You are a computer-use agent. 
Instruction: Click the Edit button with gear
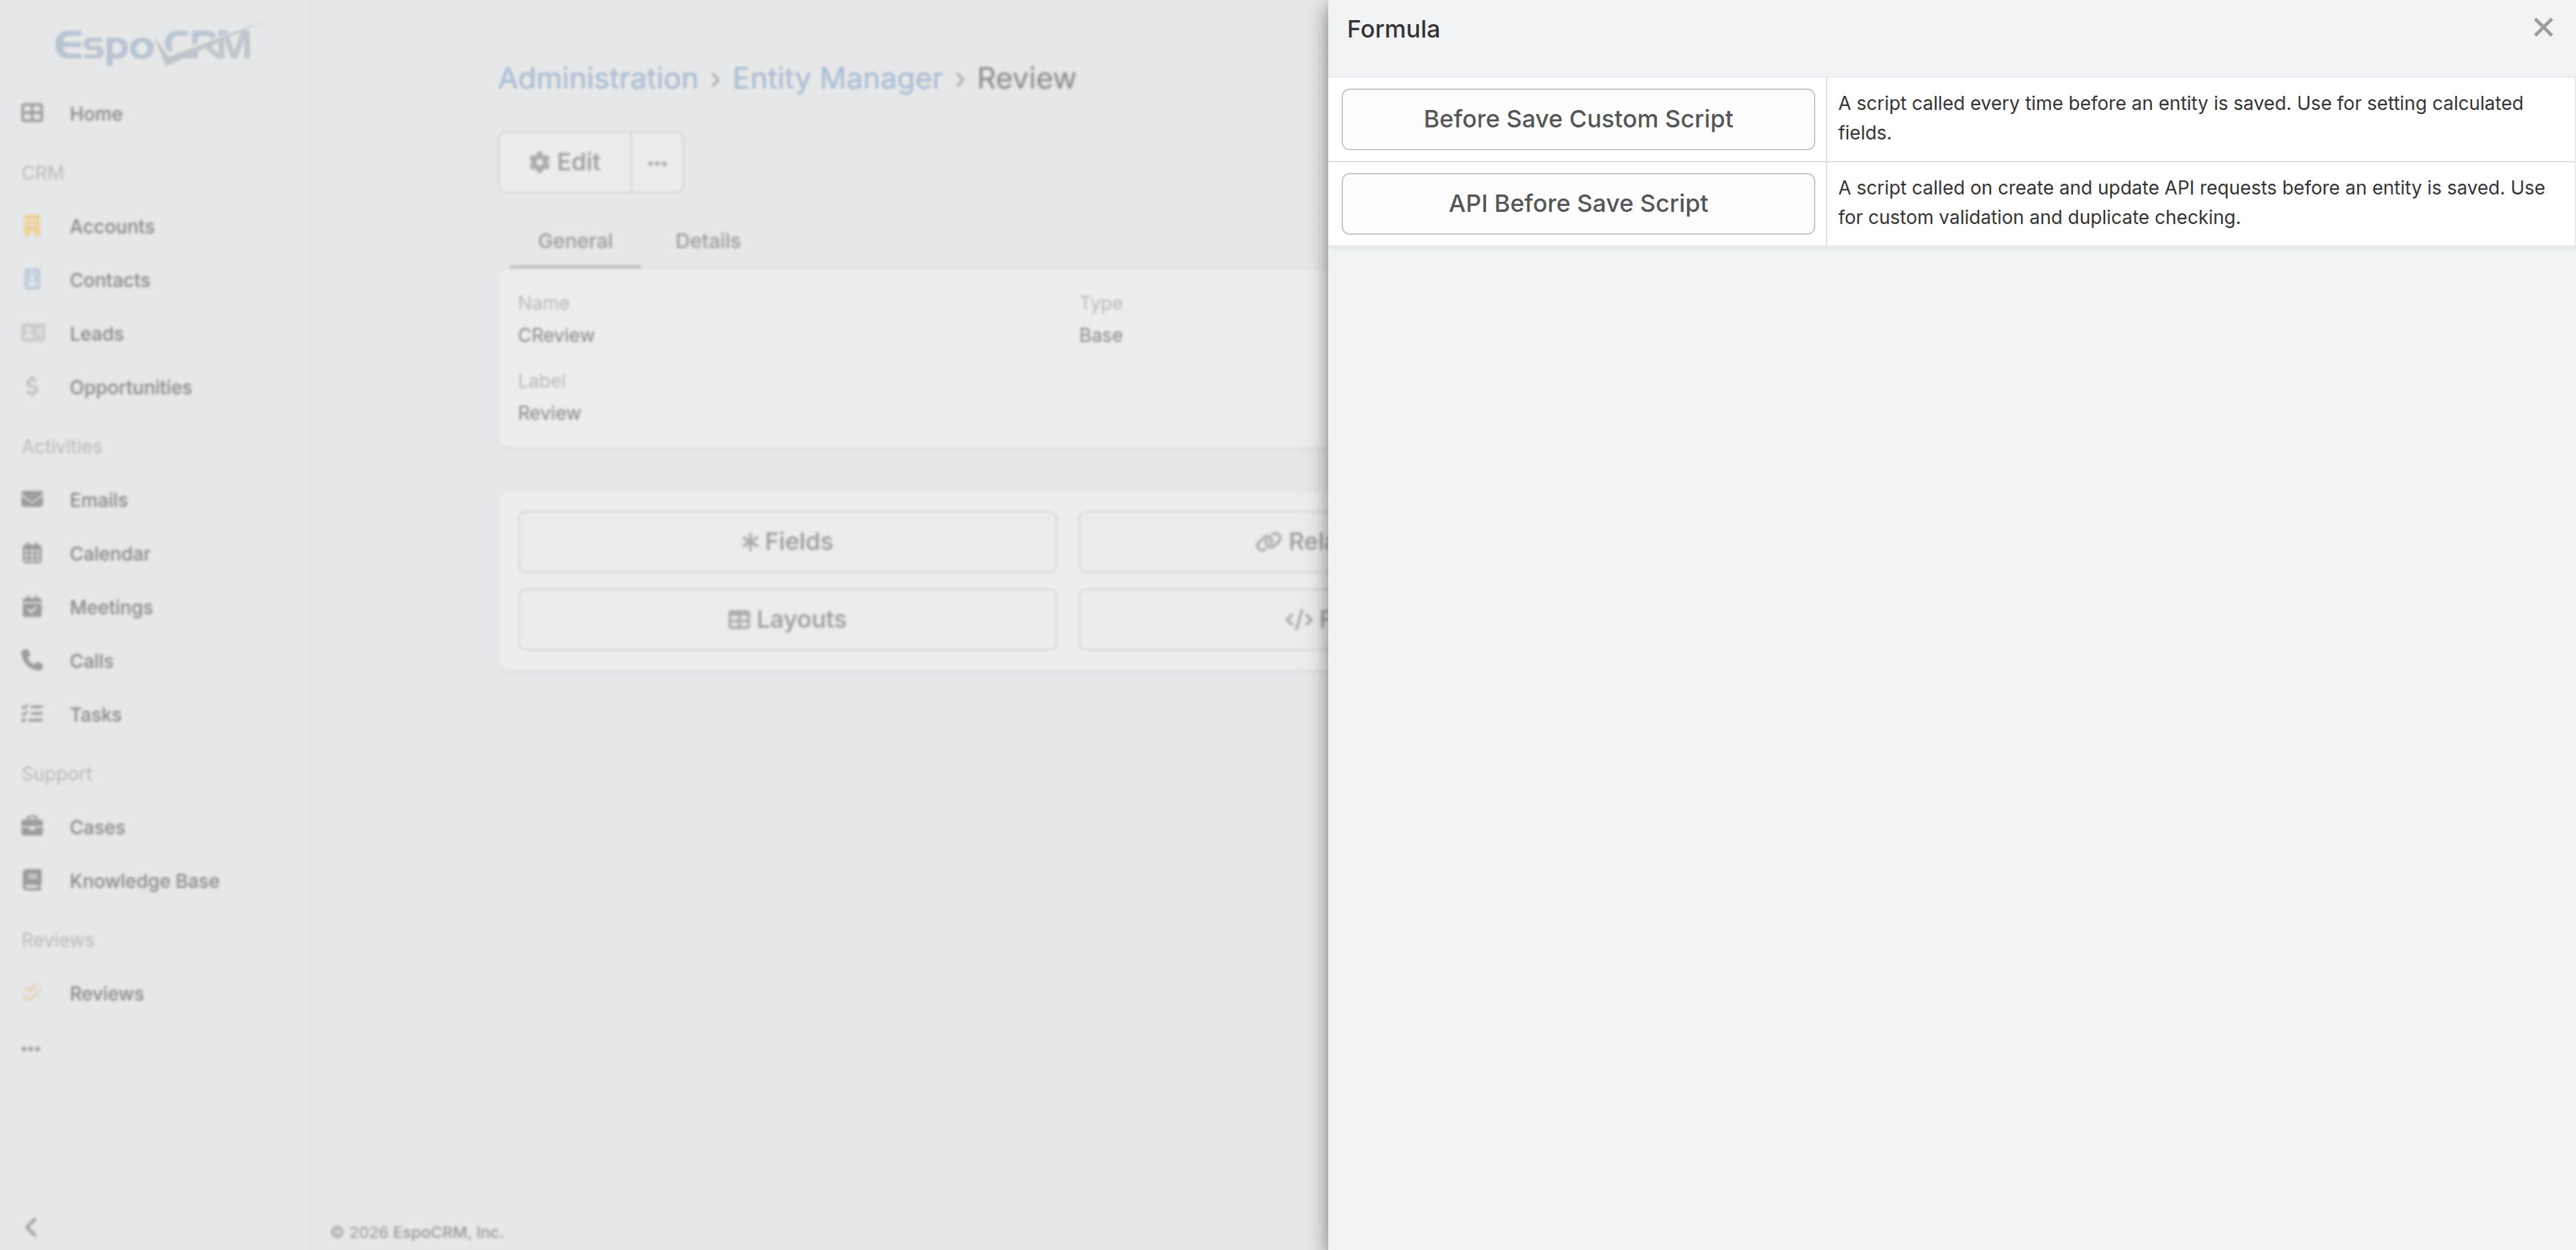(x=565, y=162)
